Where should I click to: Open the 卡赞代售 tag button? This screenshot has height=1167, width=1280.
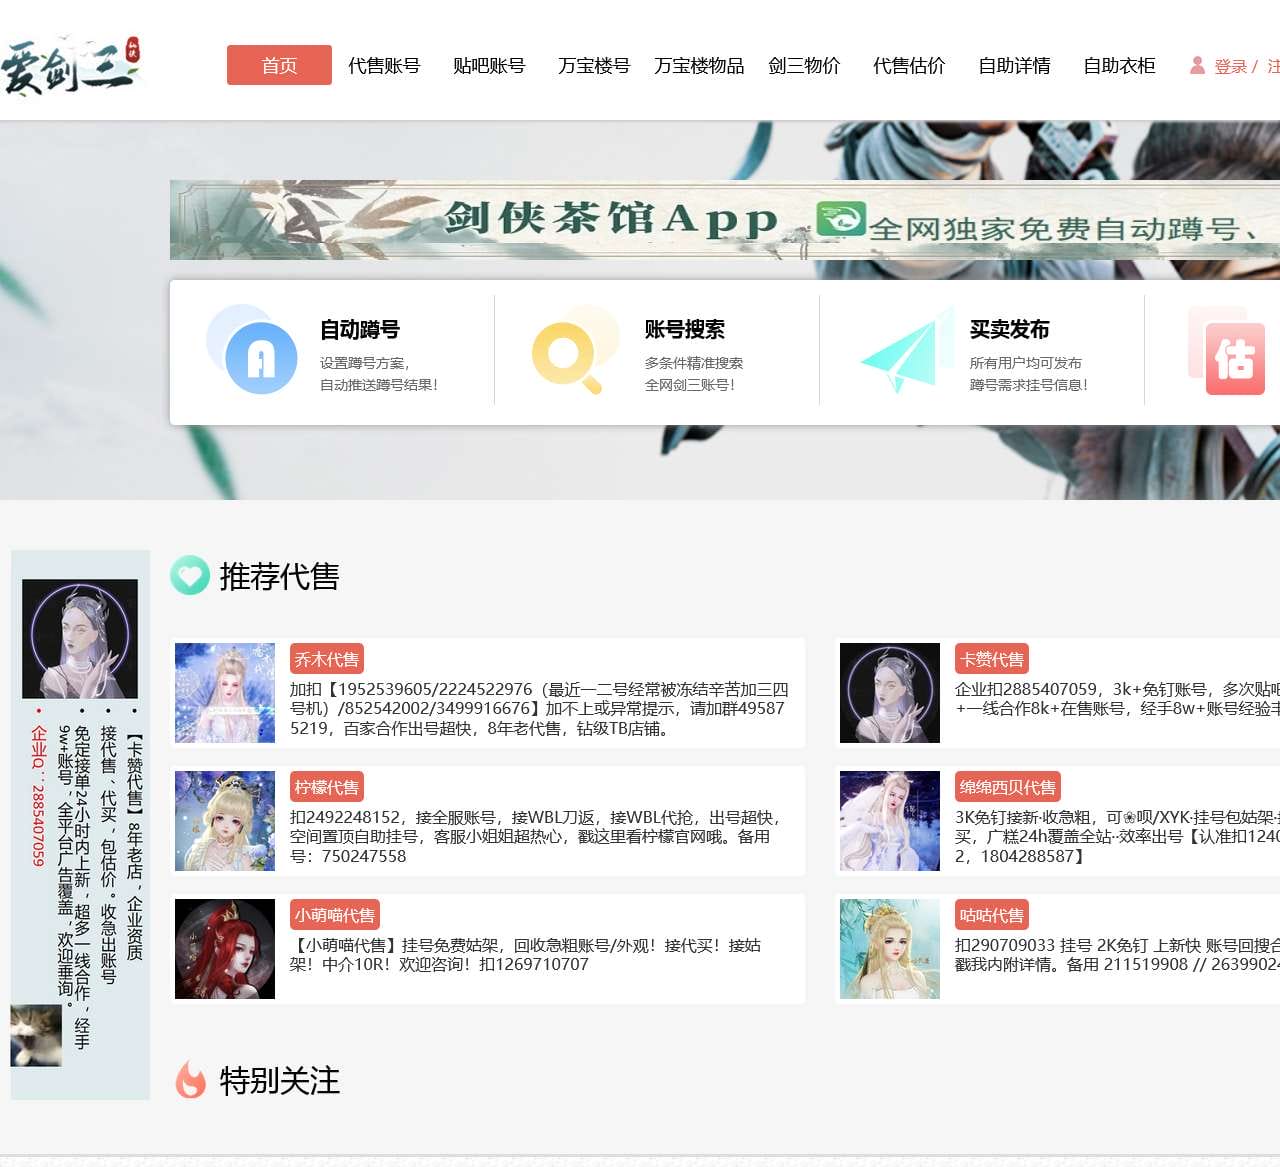click(x=991, y=659)
